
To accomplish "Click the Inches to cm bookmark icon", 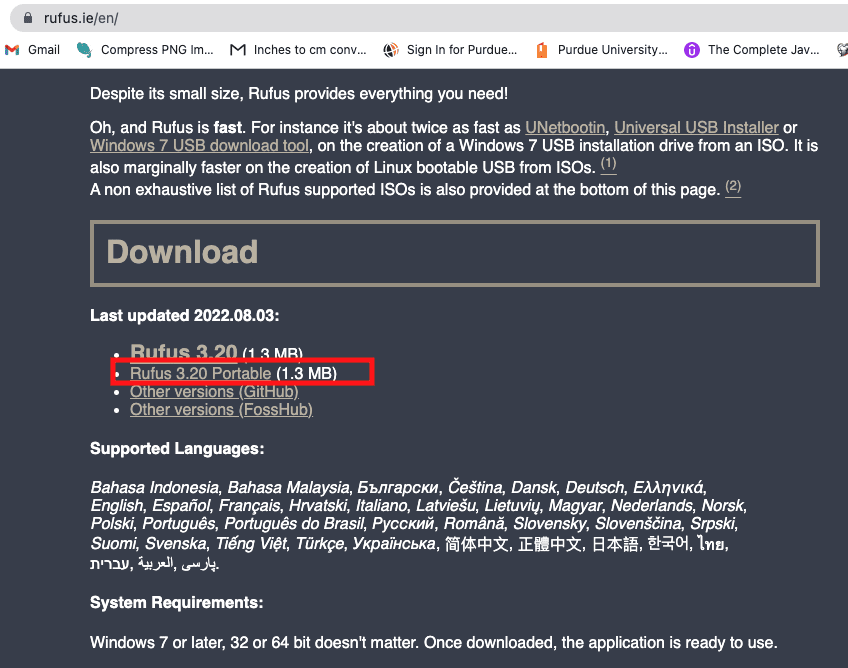I will coord(237,50).
